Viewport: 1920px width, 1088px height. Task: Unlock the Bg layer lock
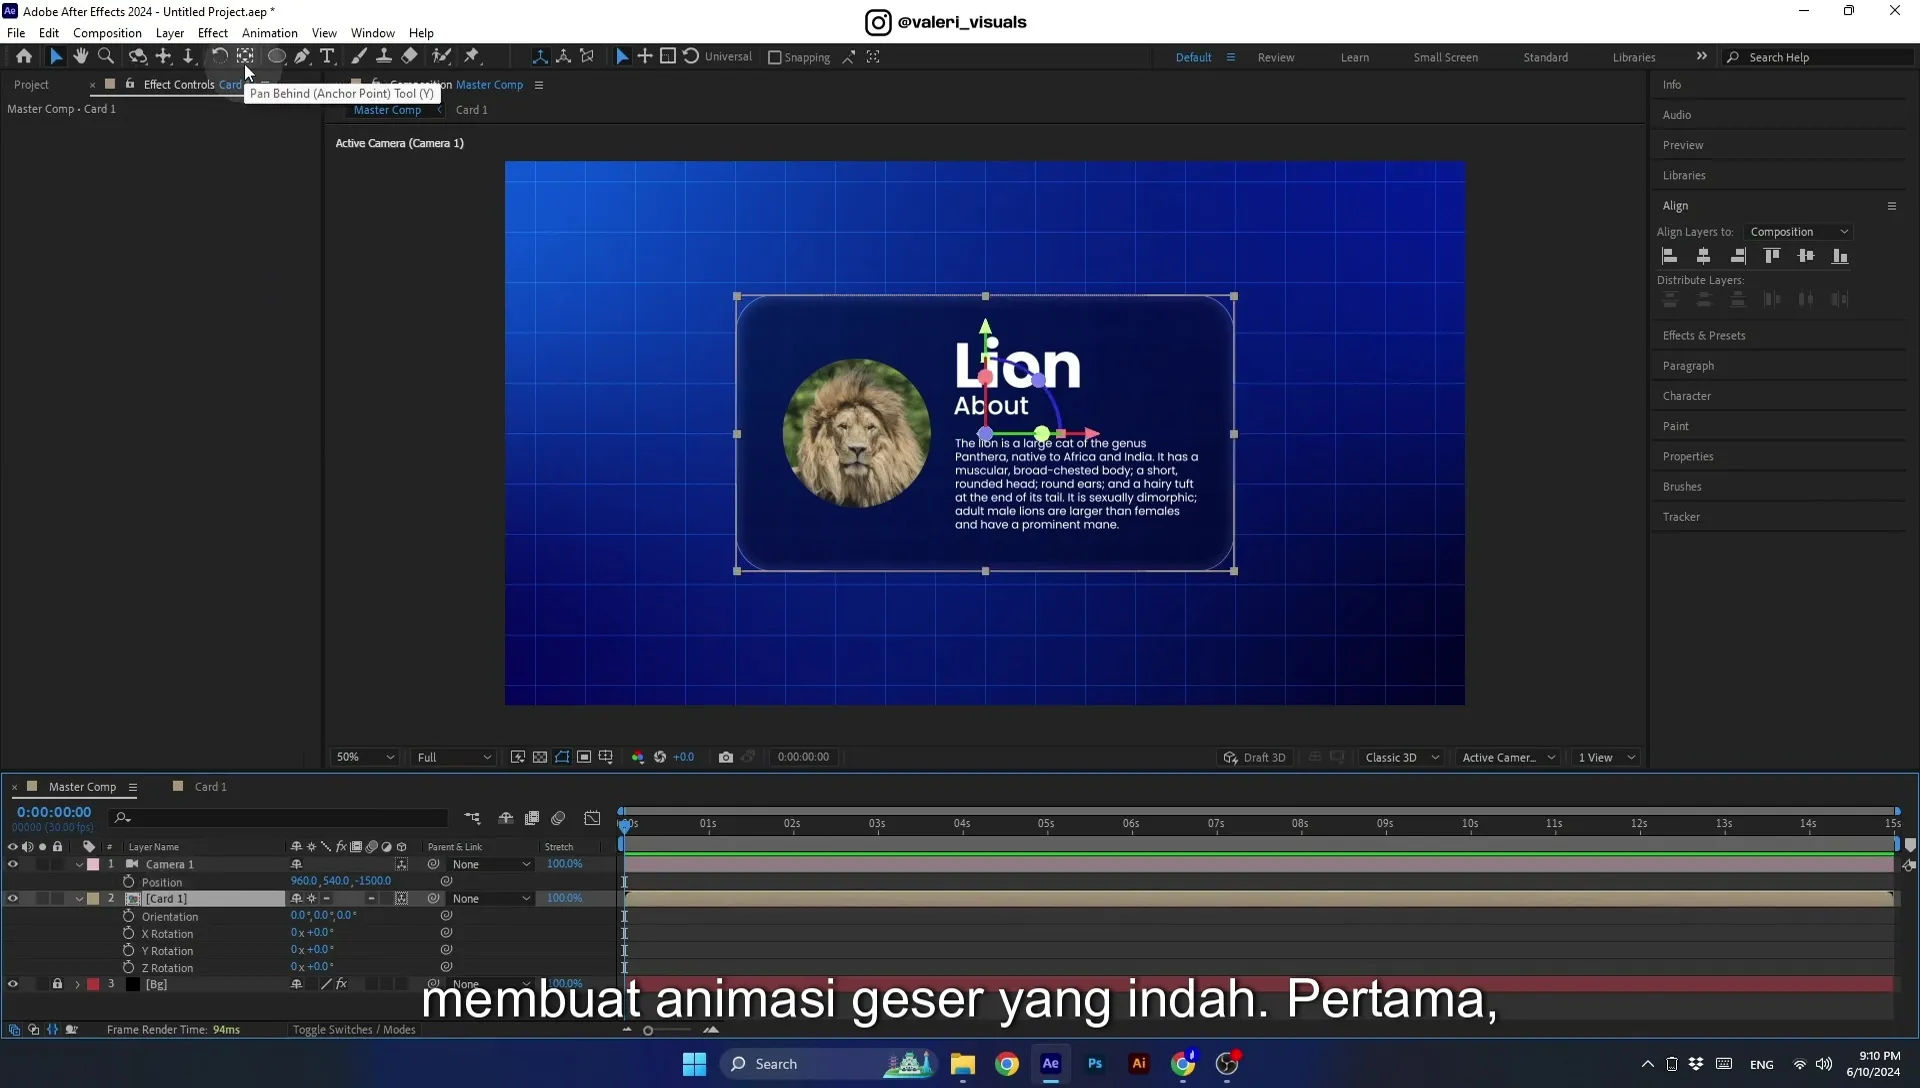point(57,984)
